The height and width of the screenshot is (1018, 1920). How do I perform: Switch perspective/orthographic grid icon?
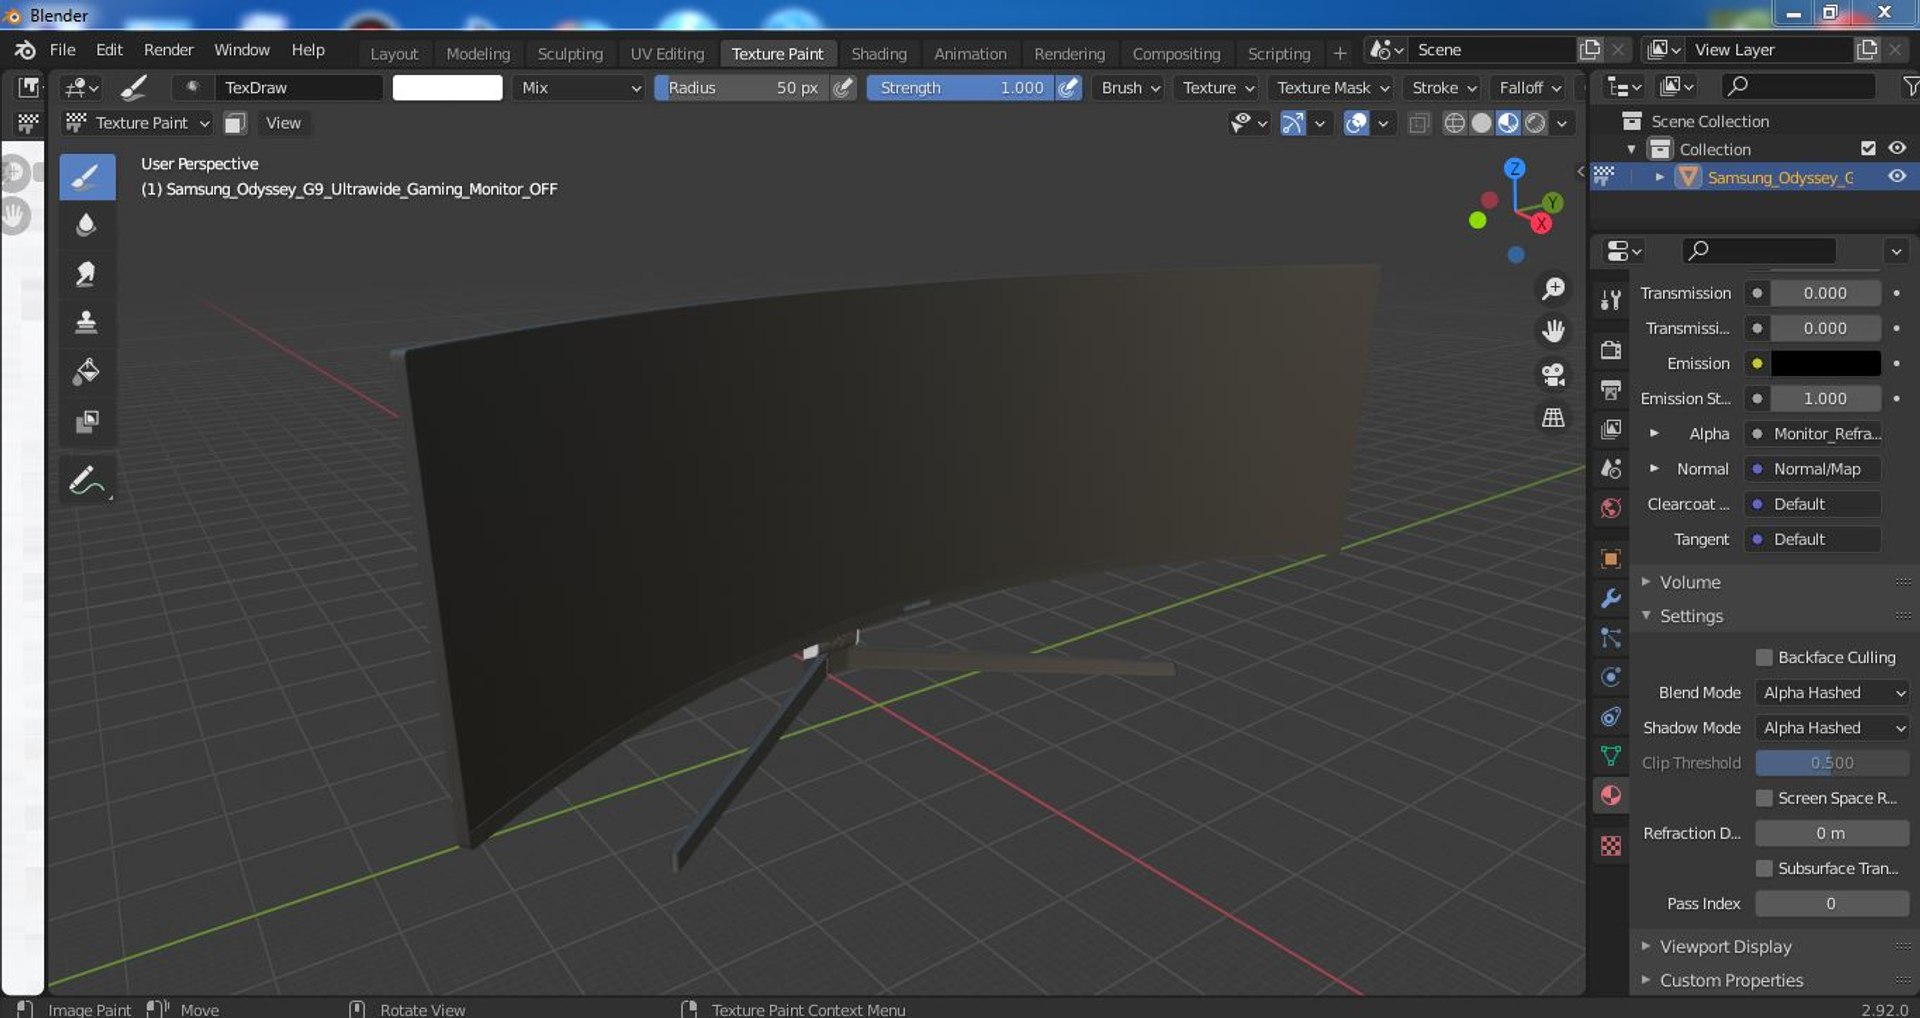click(x=1553, y=417)
